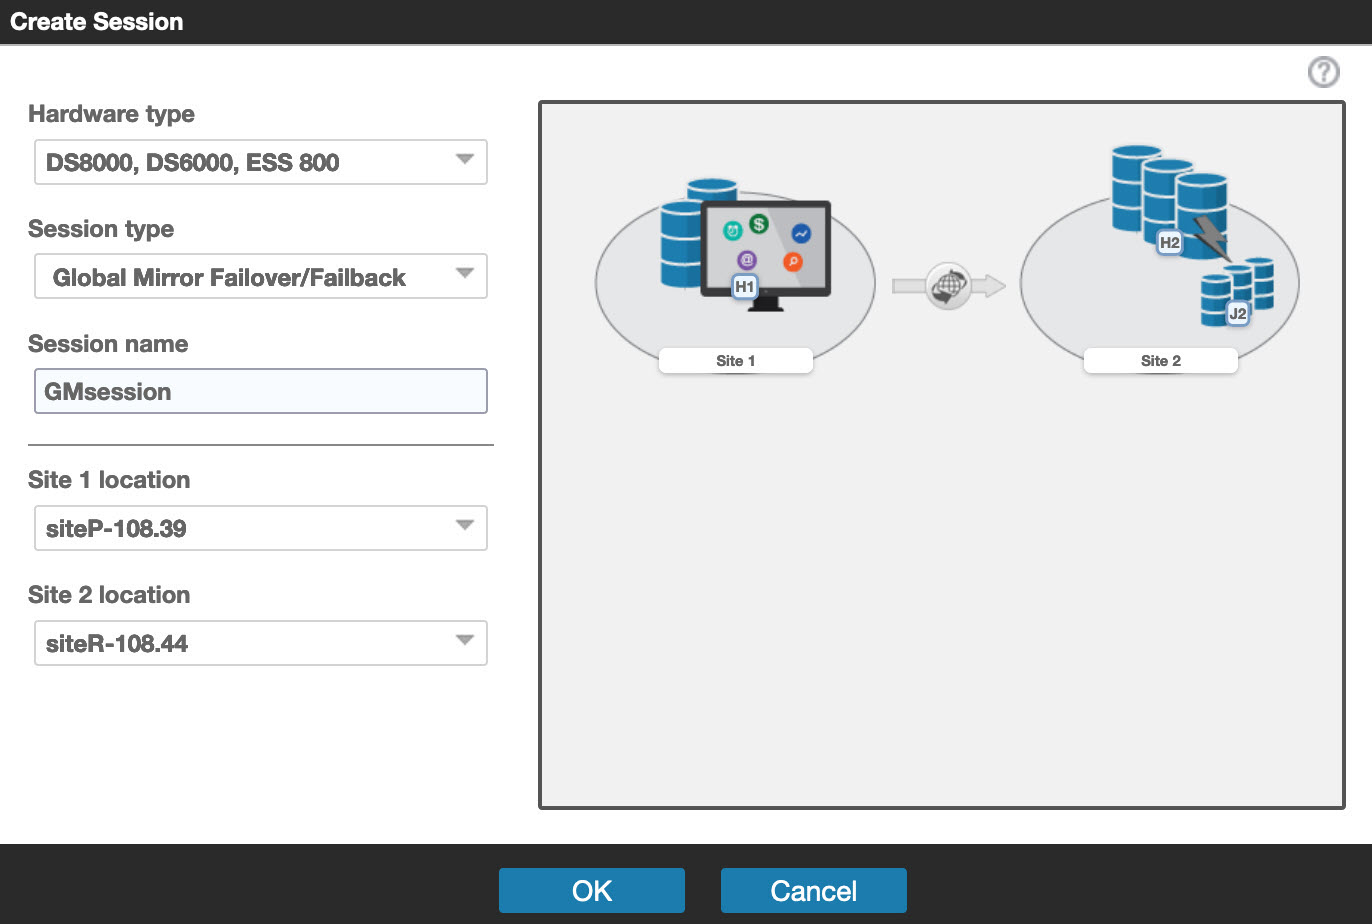Click the green dollar application icon
The image size is (1372, 924).
pyautogui.click(x=759, y=224)
